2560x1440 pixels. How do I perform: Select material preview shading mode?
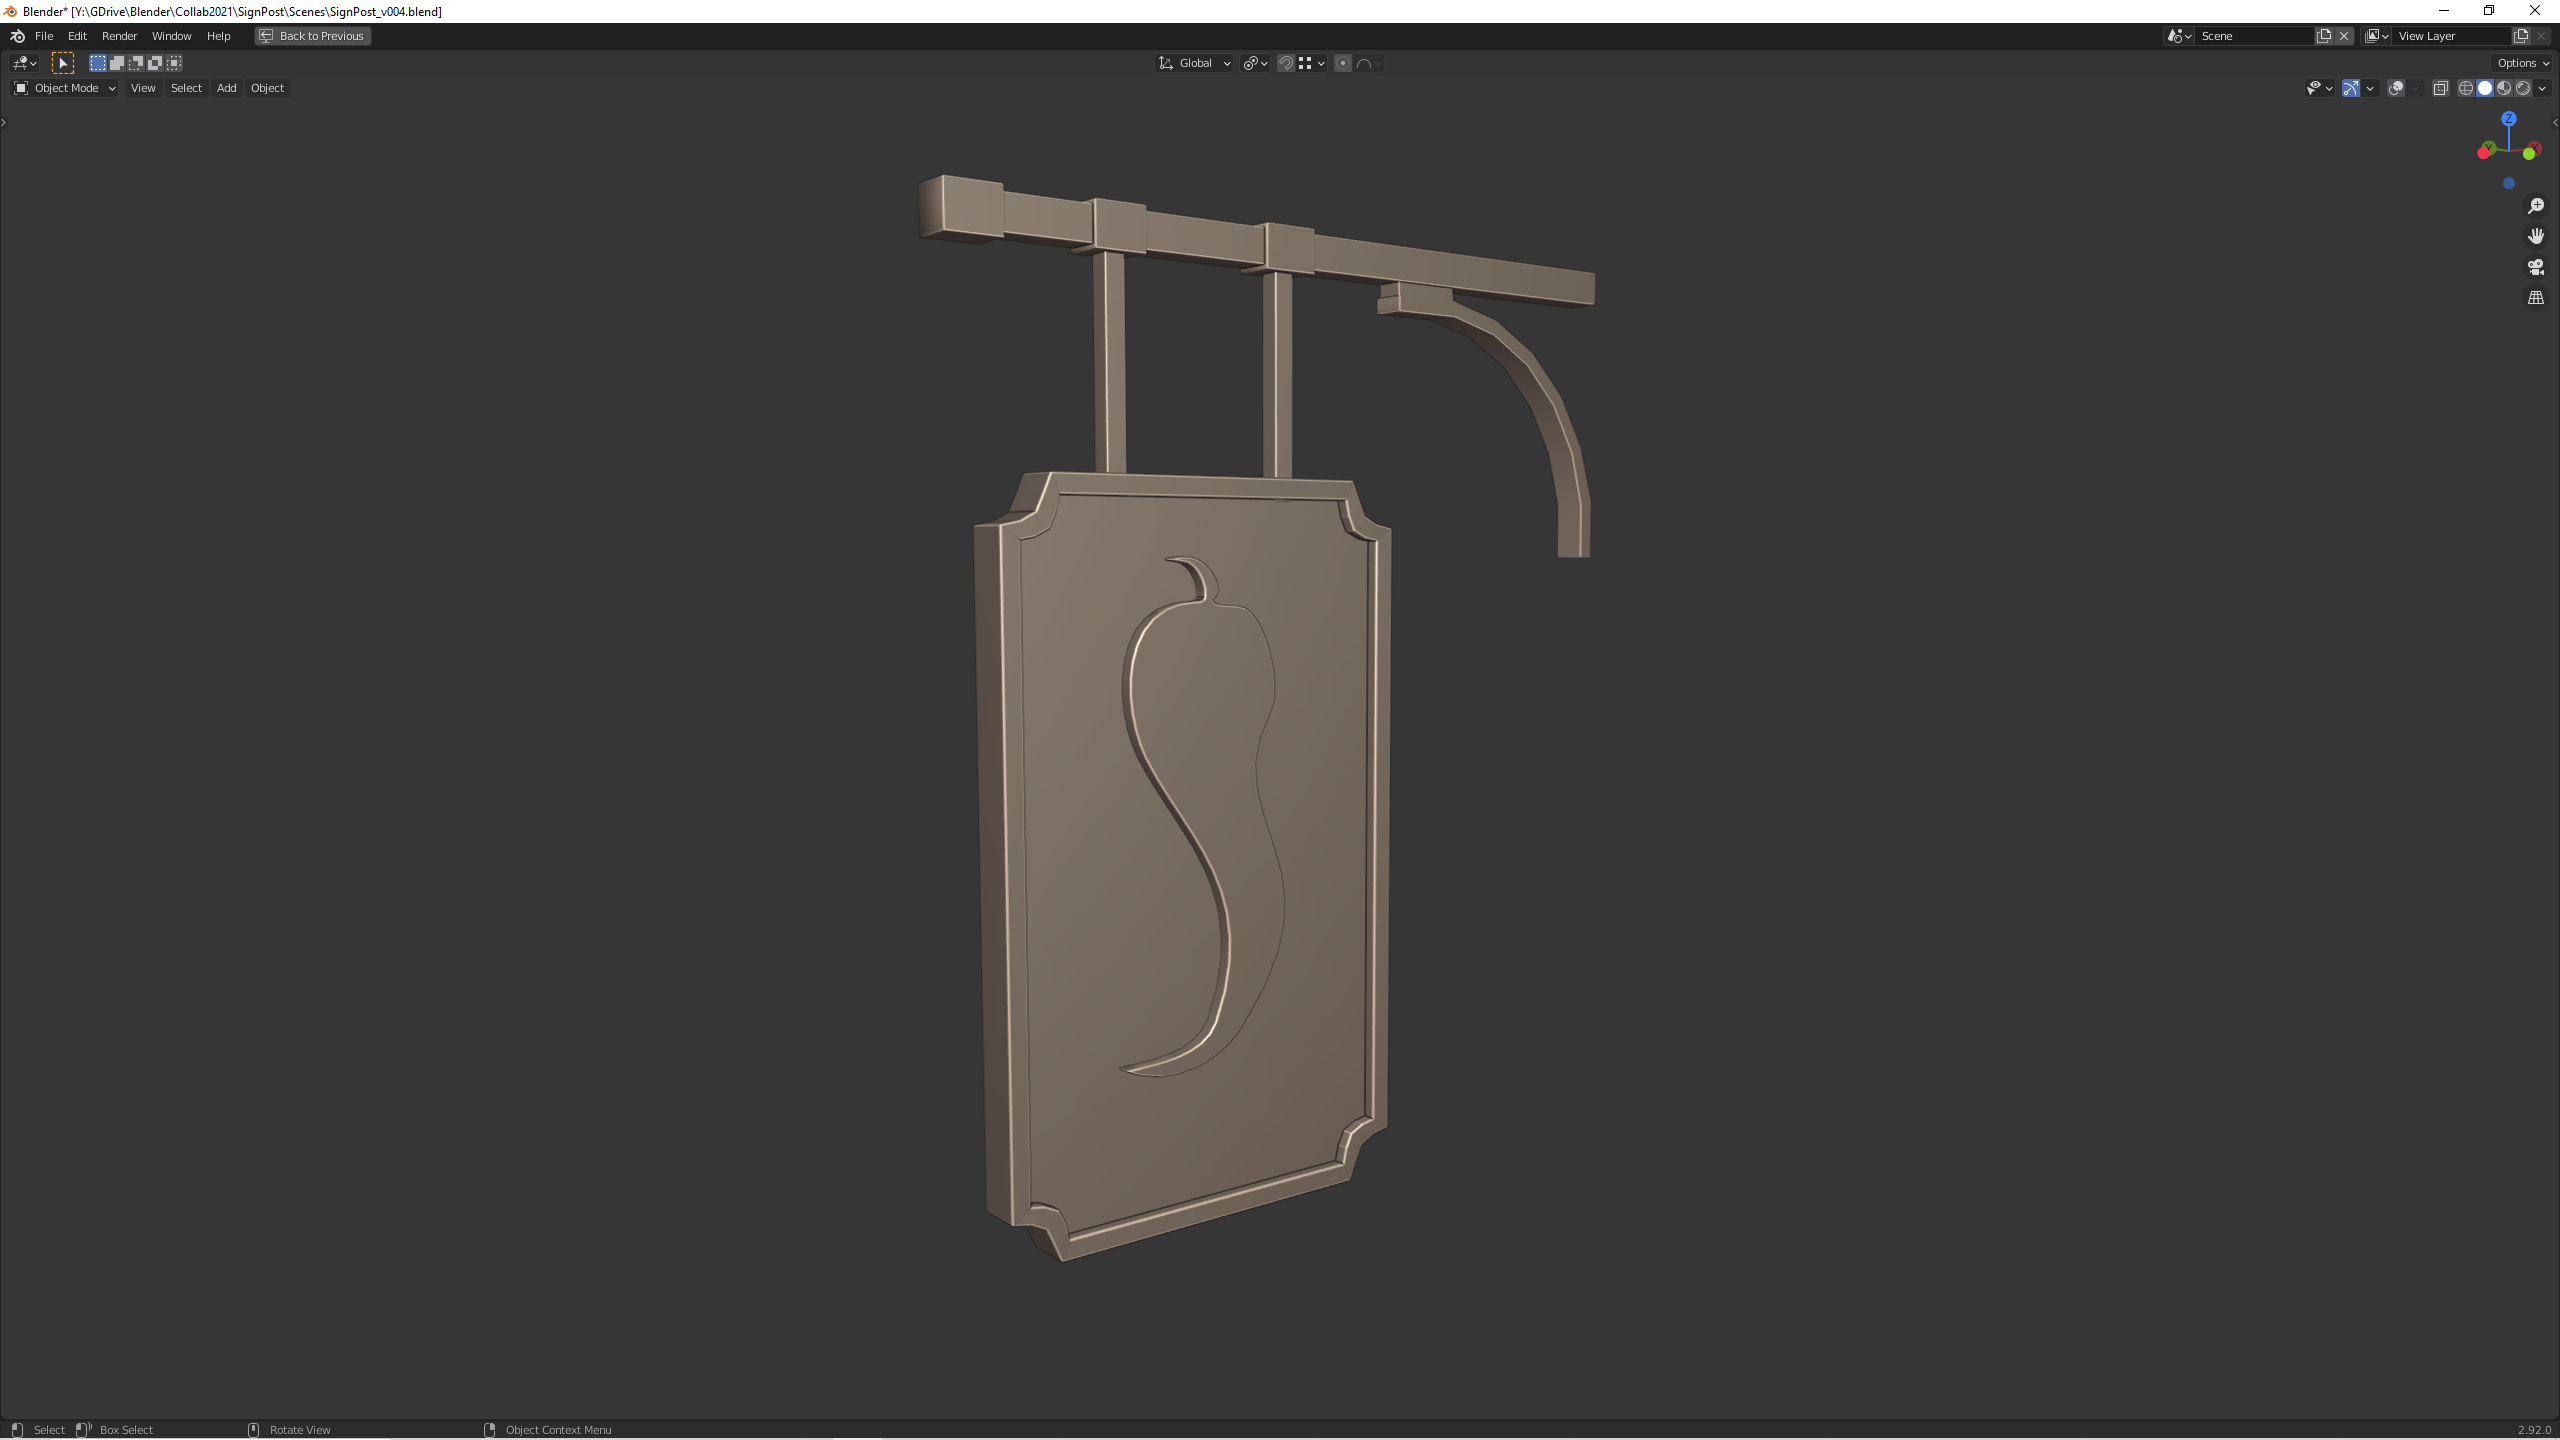click(2504, 88)
